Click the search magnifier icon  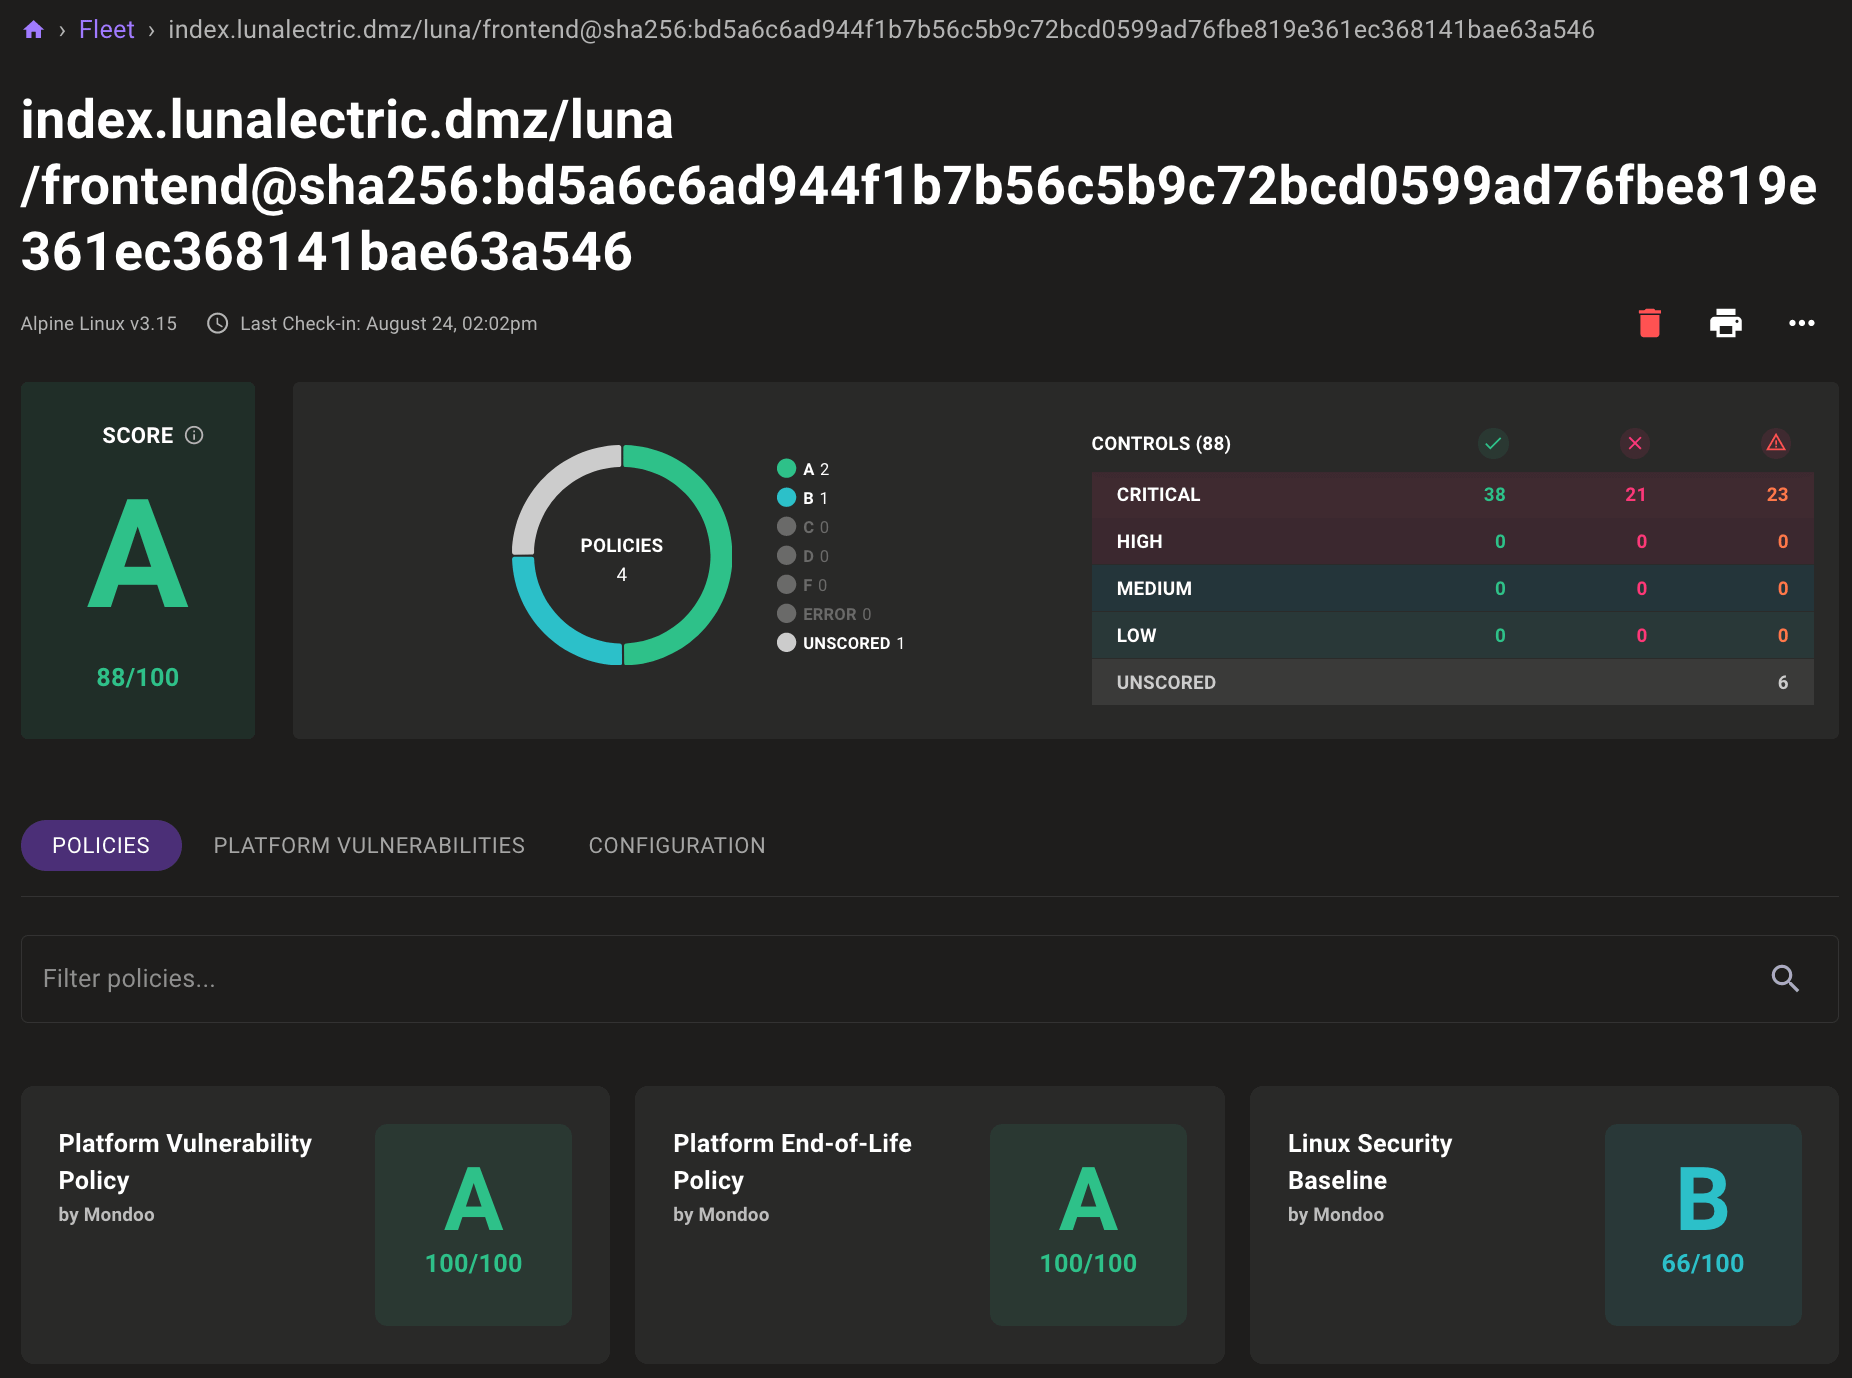pos(1785,978)
